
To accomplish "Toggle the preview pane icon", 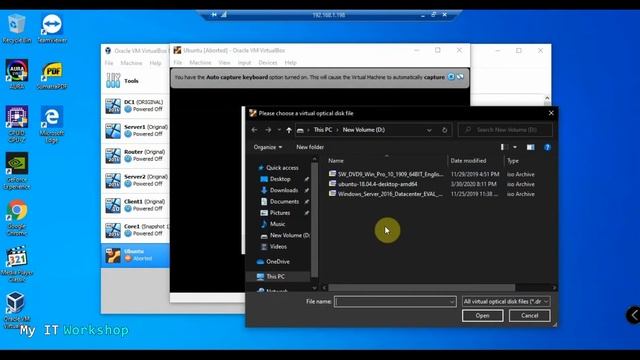I will (530, 147).
